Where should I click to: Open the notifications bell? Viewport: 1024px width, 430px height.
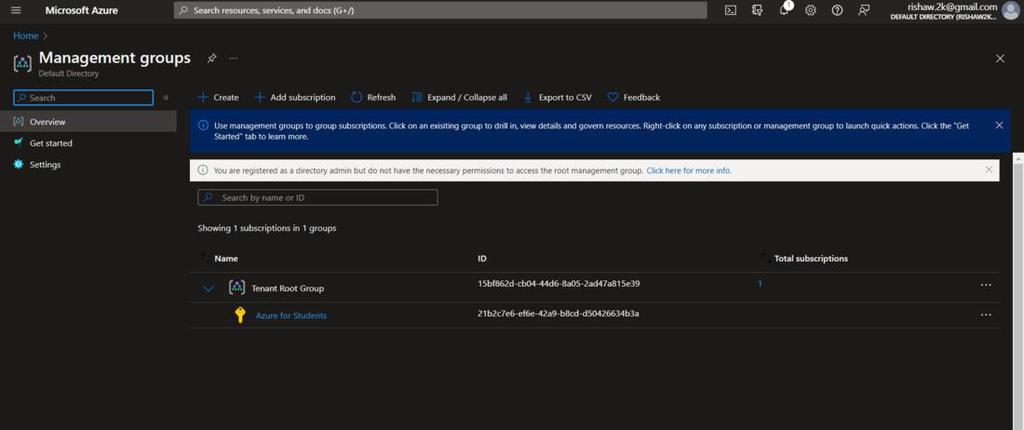(x=784, y=10)
